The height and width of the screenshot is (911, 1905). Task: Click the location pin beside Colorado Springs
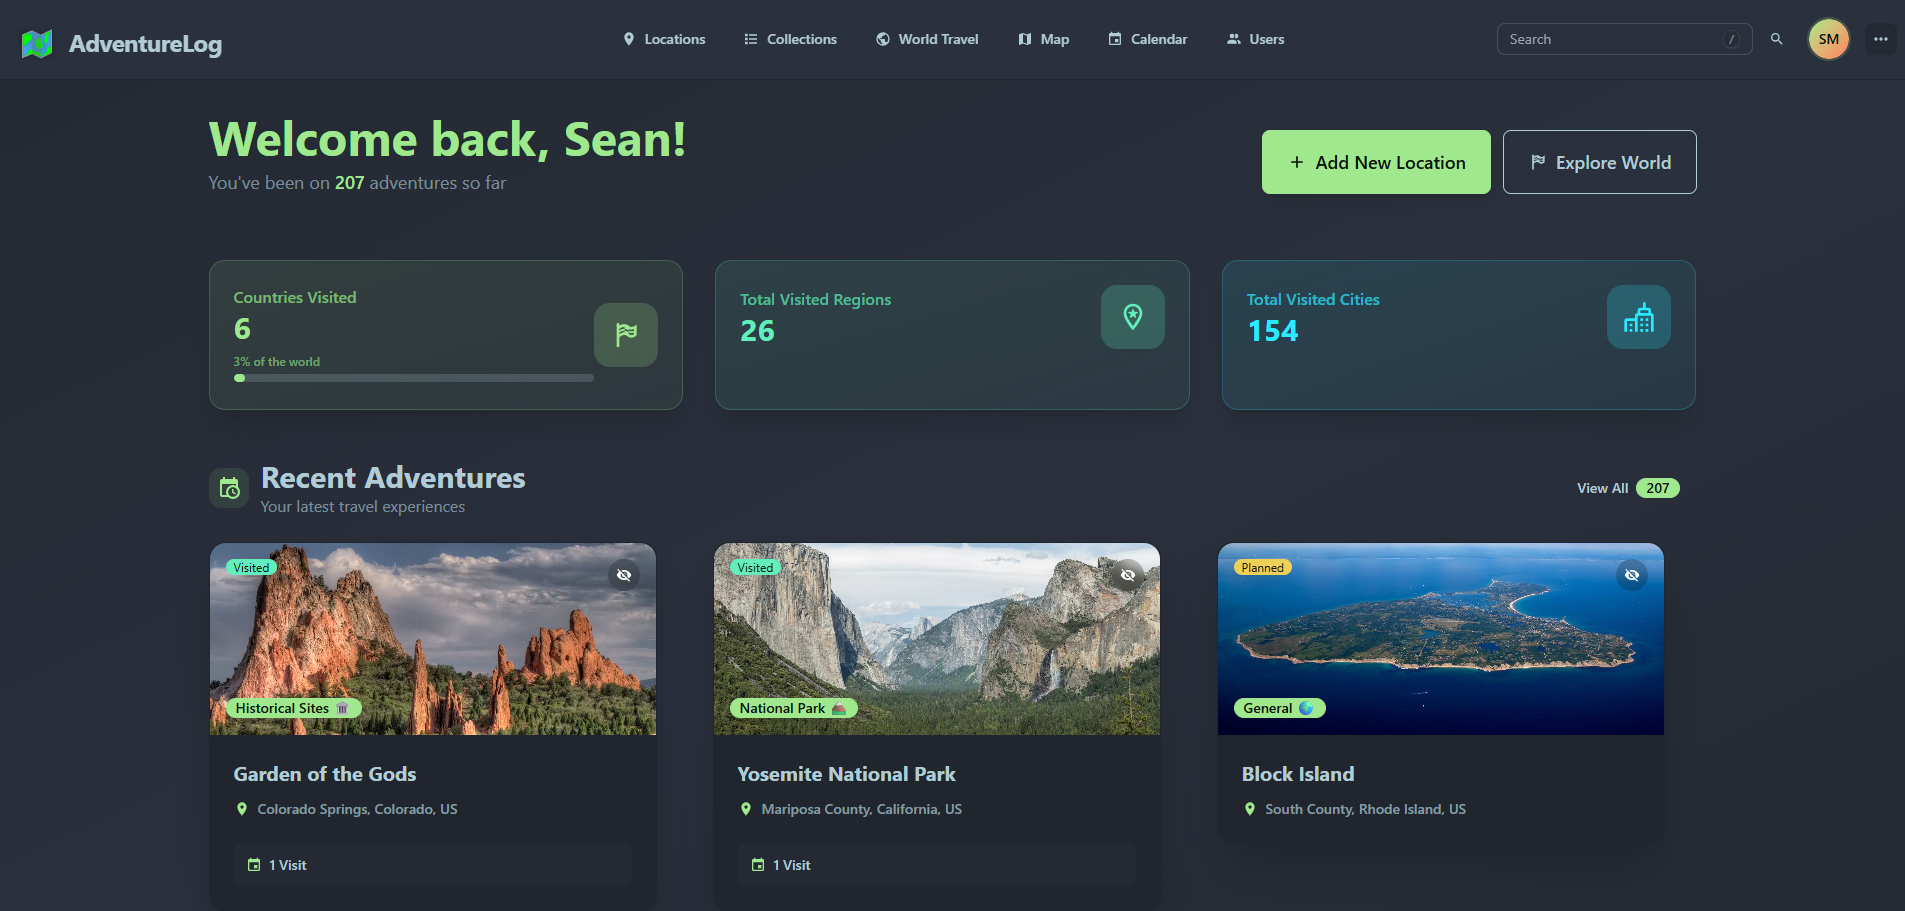(x=241, y=809)
